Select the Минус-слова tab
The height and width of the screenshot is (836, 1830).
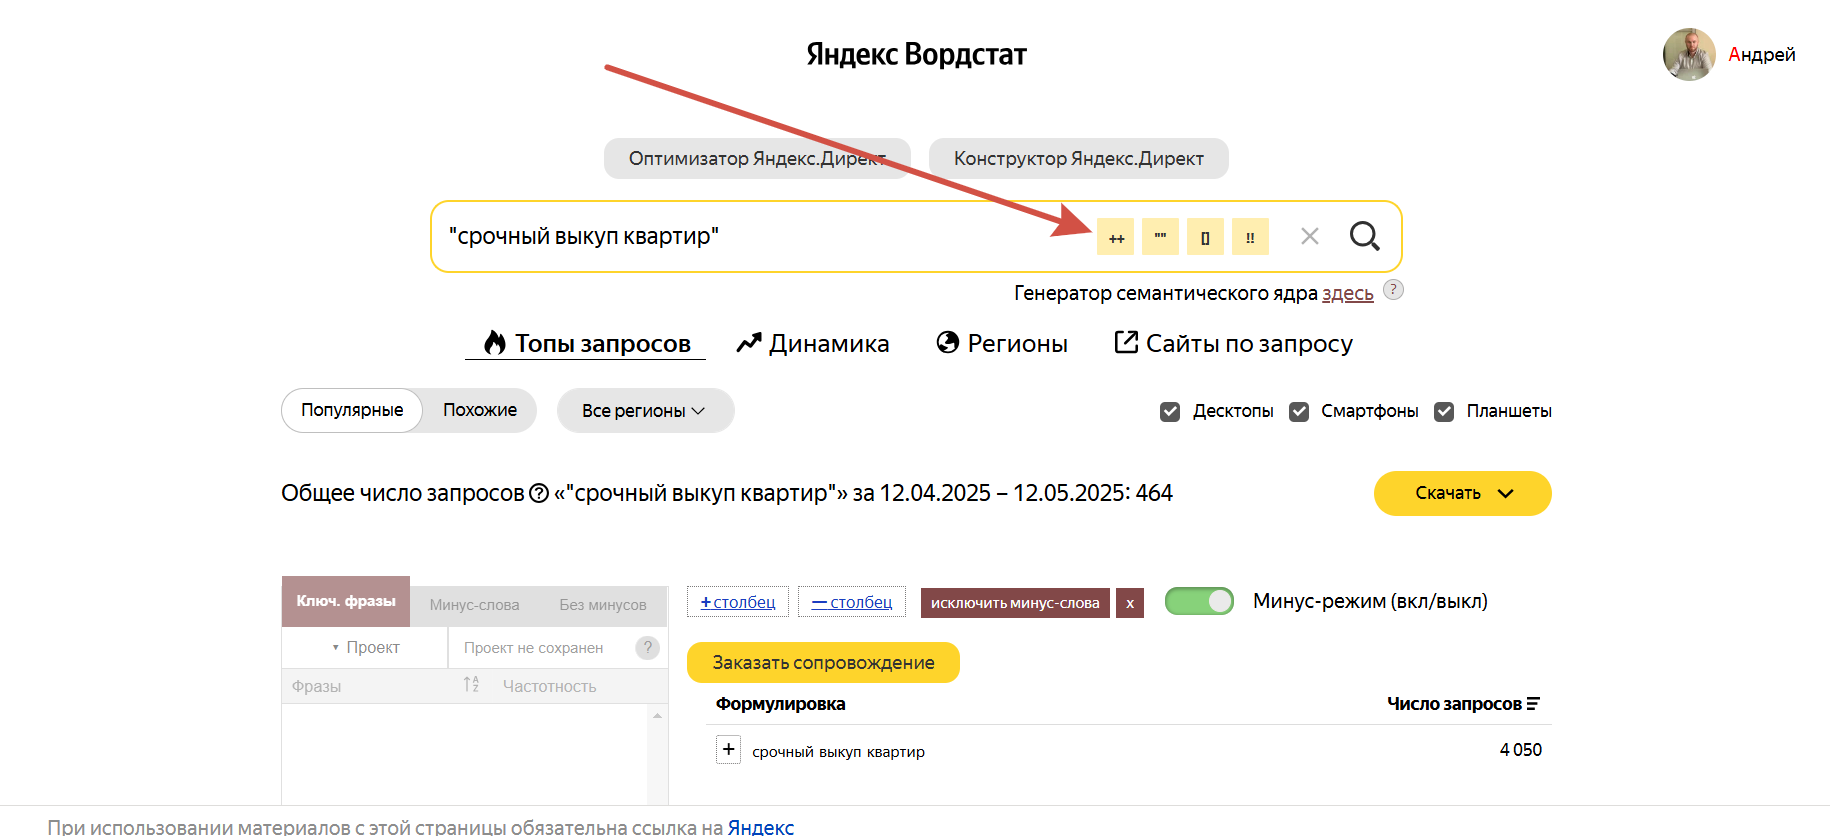[x=474, y=605]
